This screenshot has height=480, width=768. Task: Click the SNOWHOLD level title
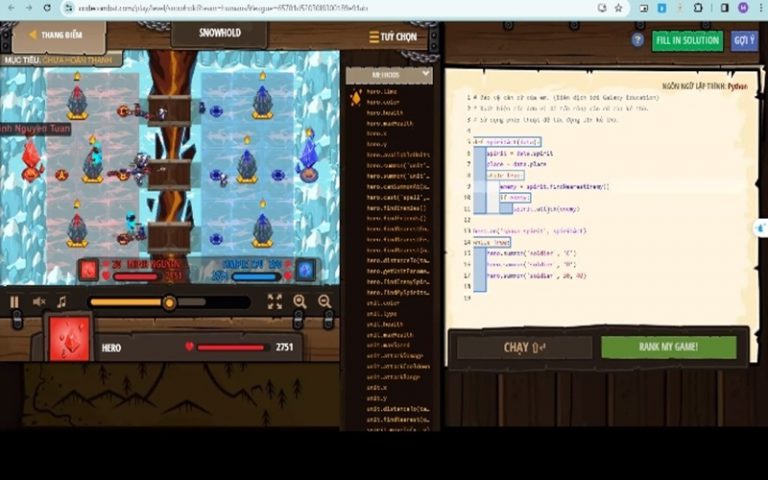click(x=219, y=33)
